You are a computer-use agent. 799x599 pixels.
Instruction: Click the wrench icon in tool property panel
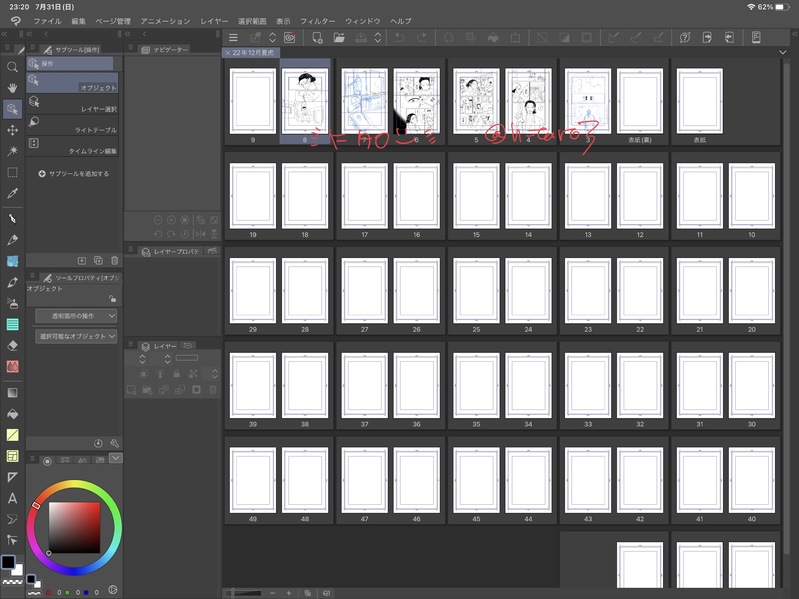(115, 443)
